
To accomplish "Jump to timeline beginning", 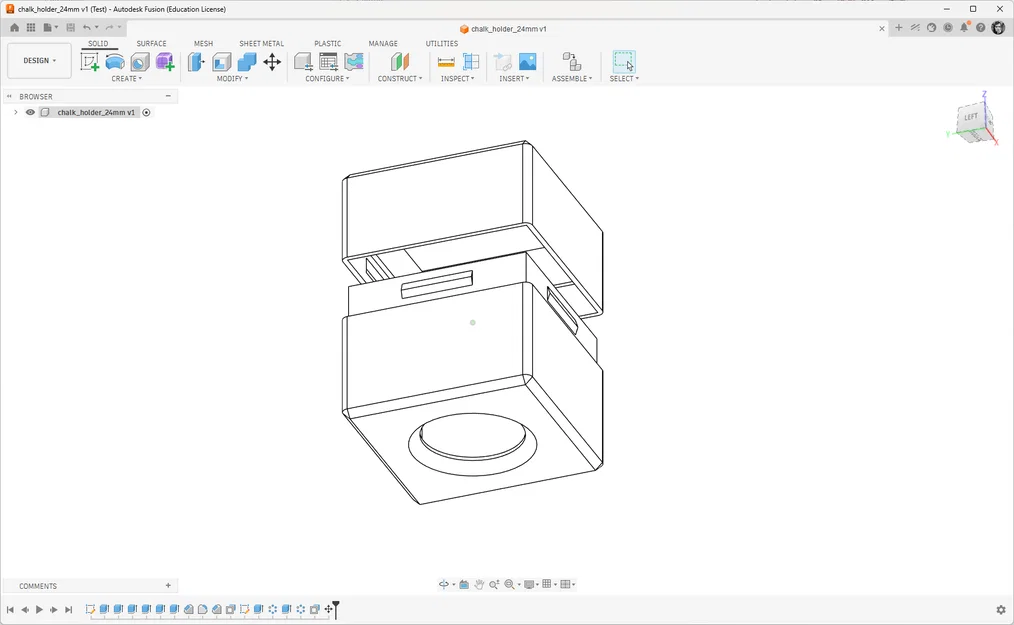I will pos(10,609).
